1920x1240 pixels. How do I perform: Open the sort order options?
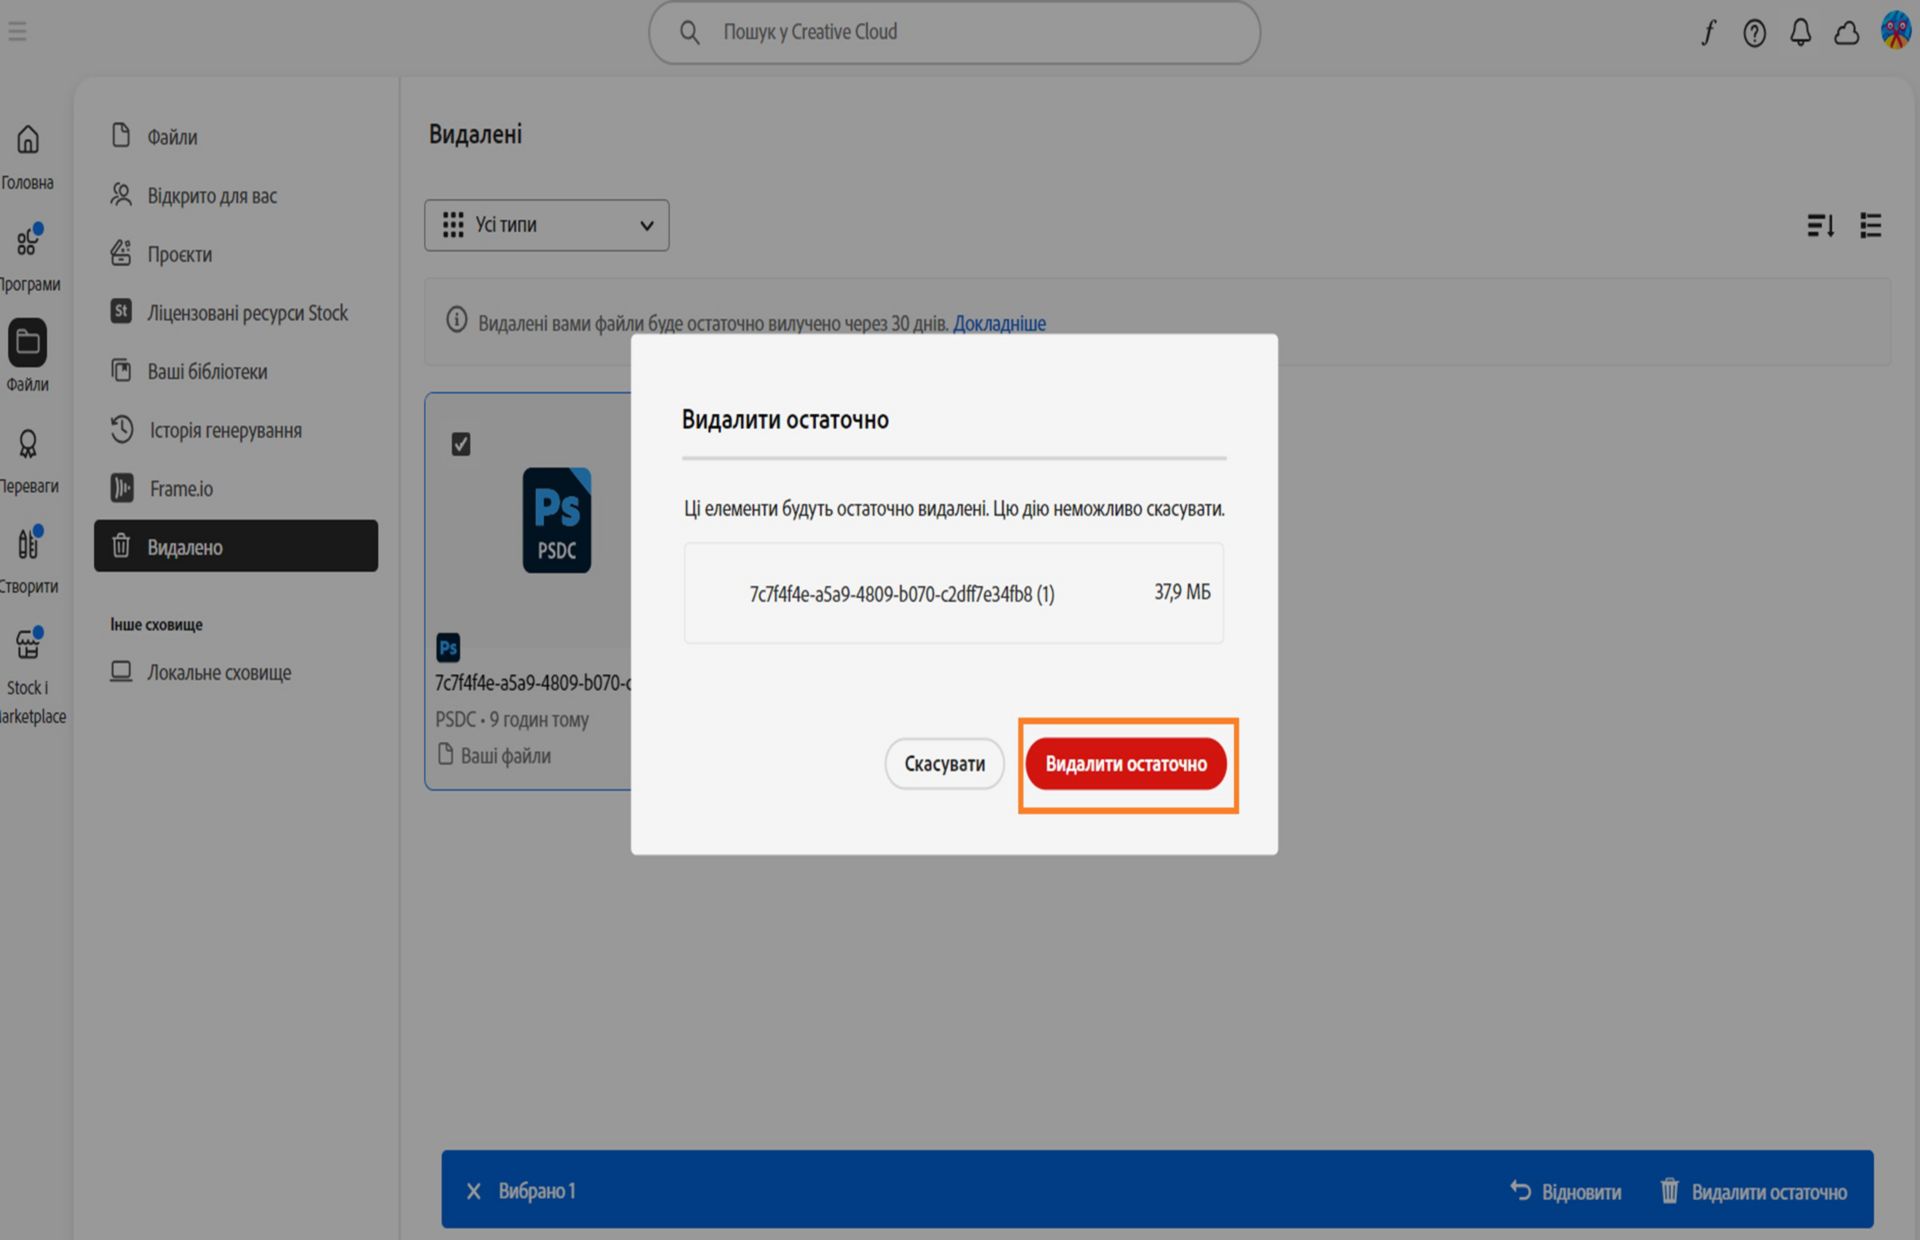click(1820, 226)
